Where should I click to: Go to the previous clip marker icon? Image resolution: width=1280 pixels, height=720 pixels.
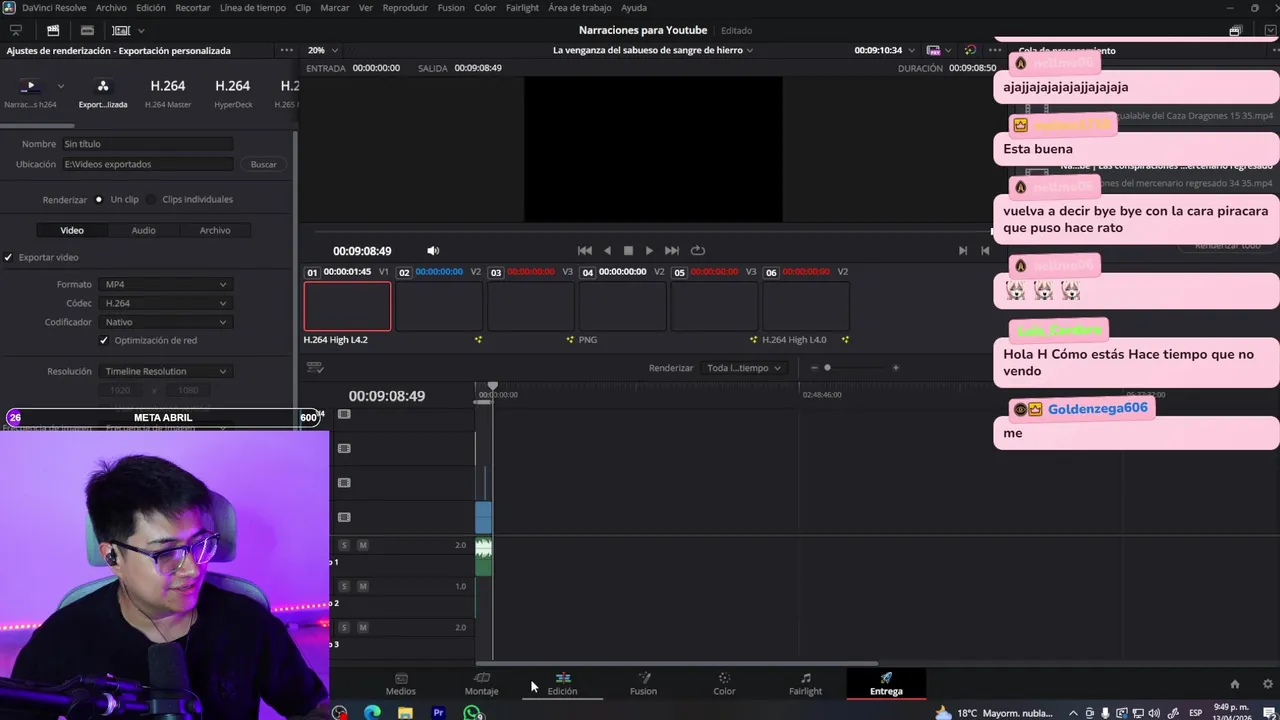point(985,251)
